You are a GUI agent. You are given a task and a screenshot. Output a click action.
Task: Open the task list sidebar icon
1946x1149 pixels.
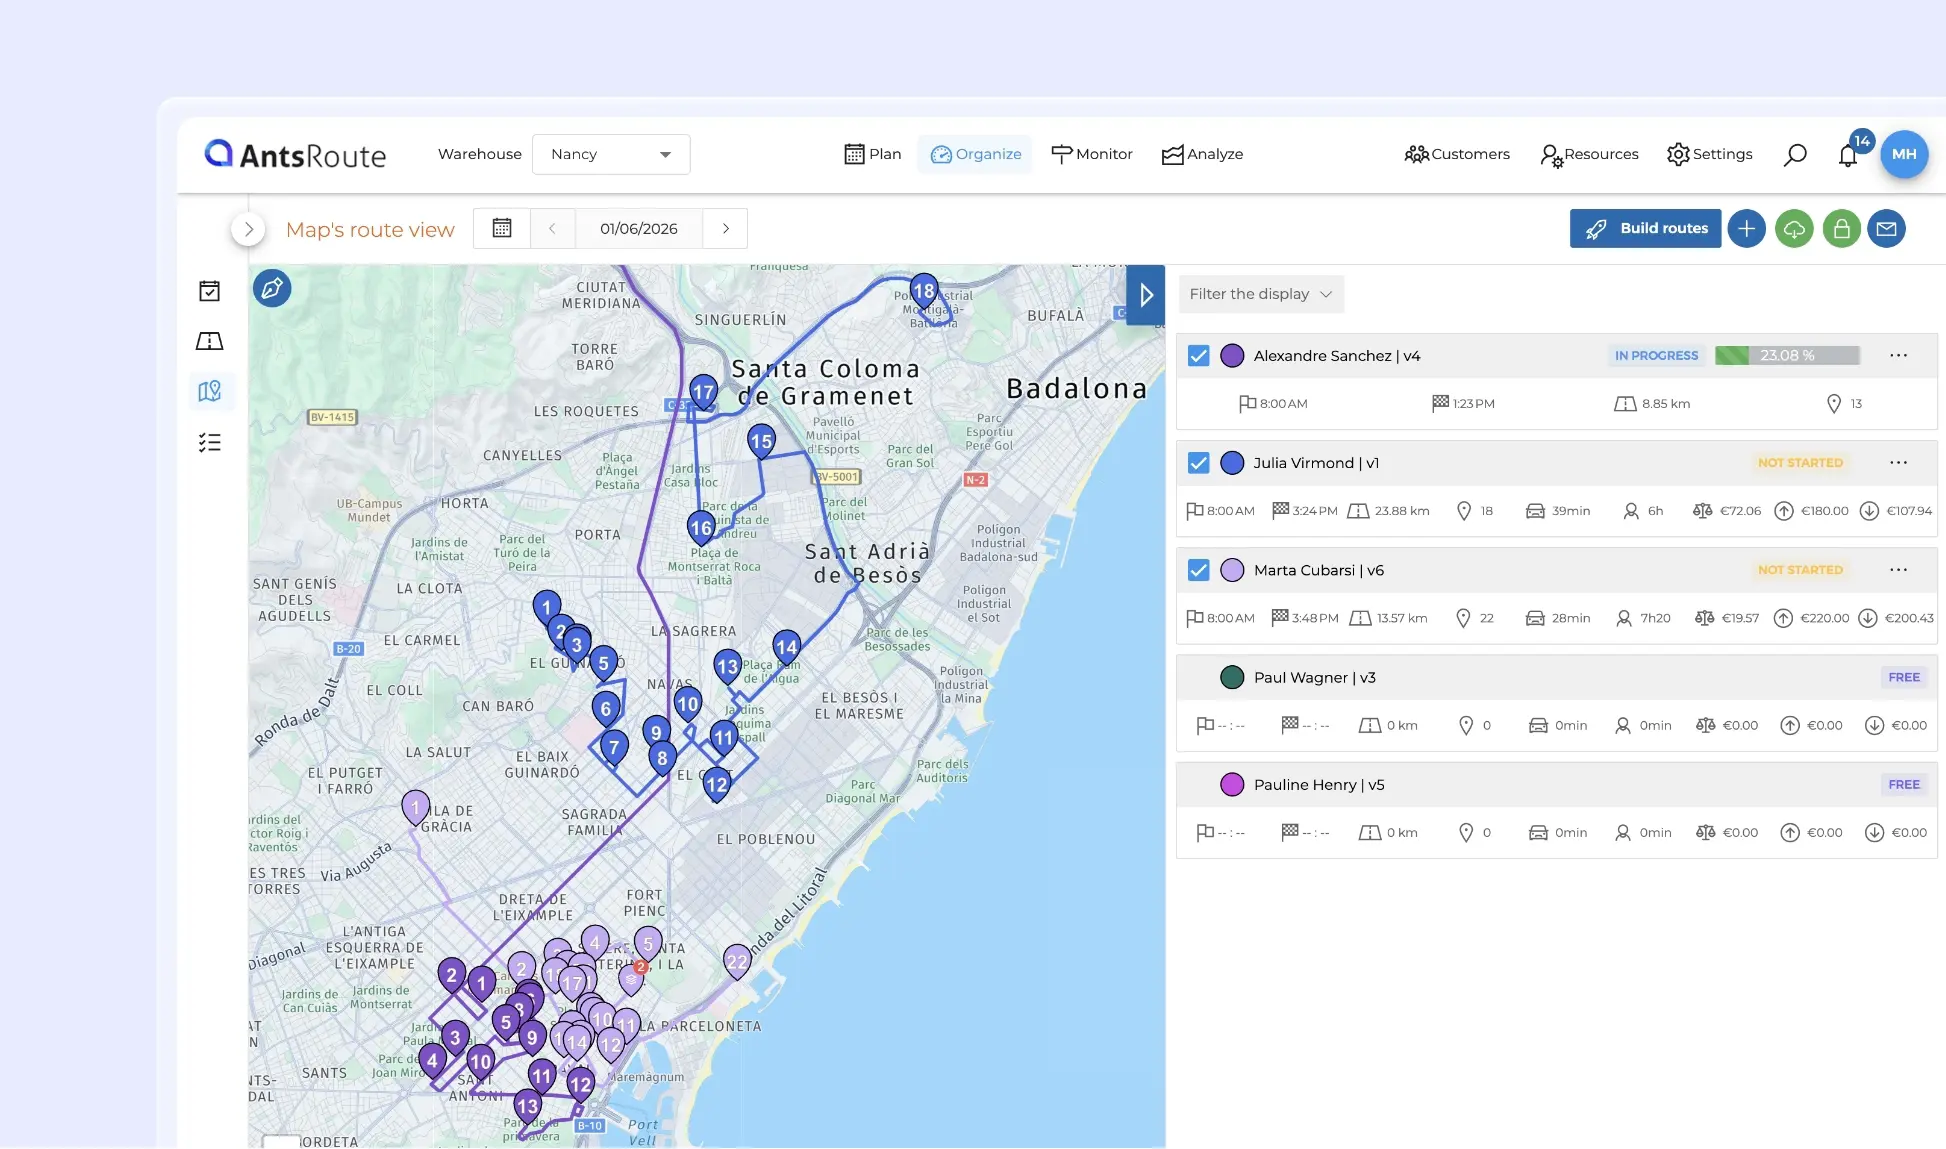click(x=210, y=442)
